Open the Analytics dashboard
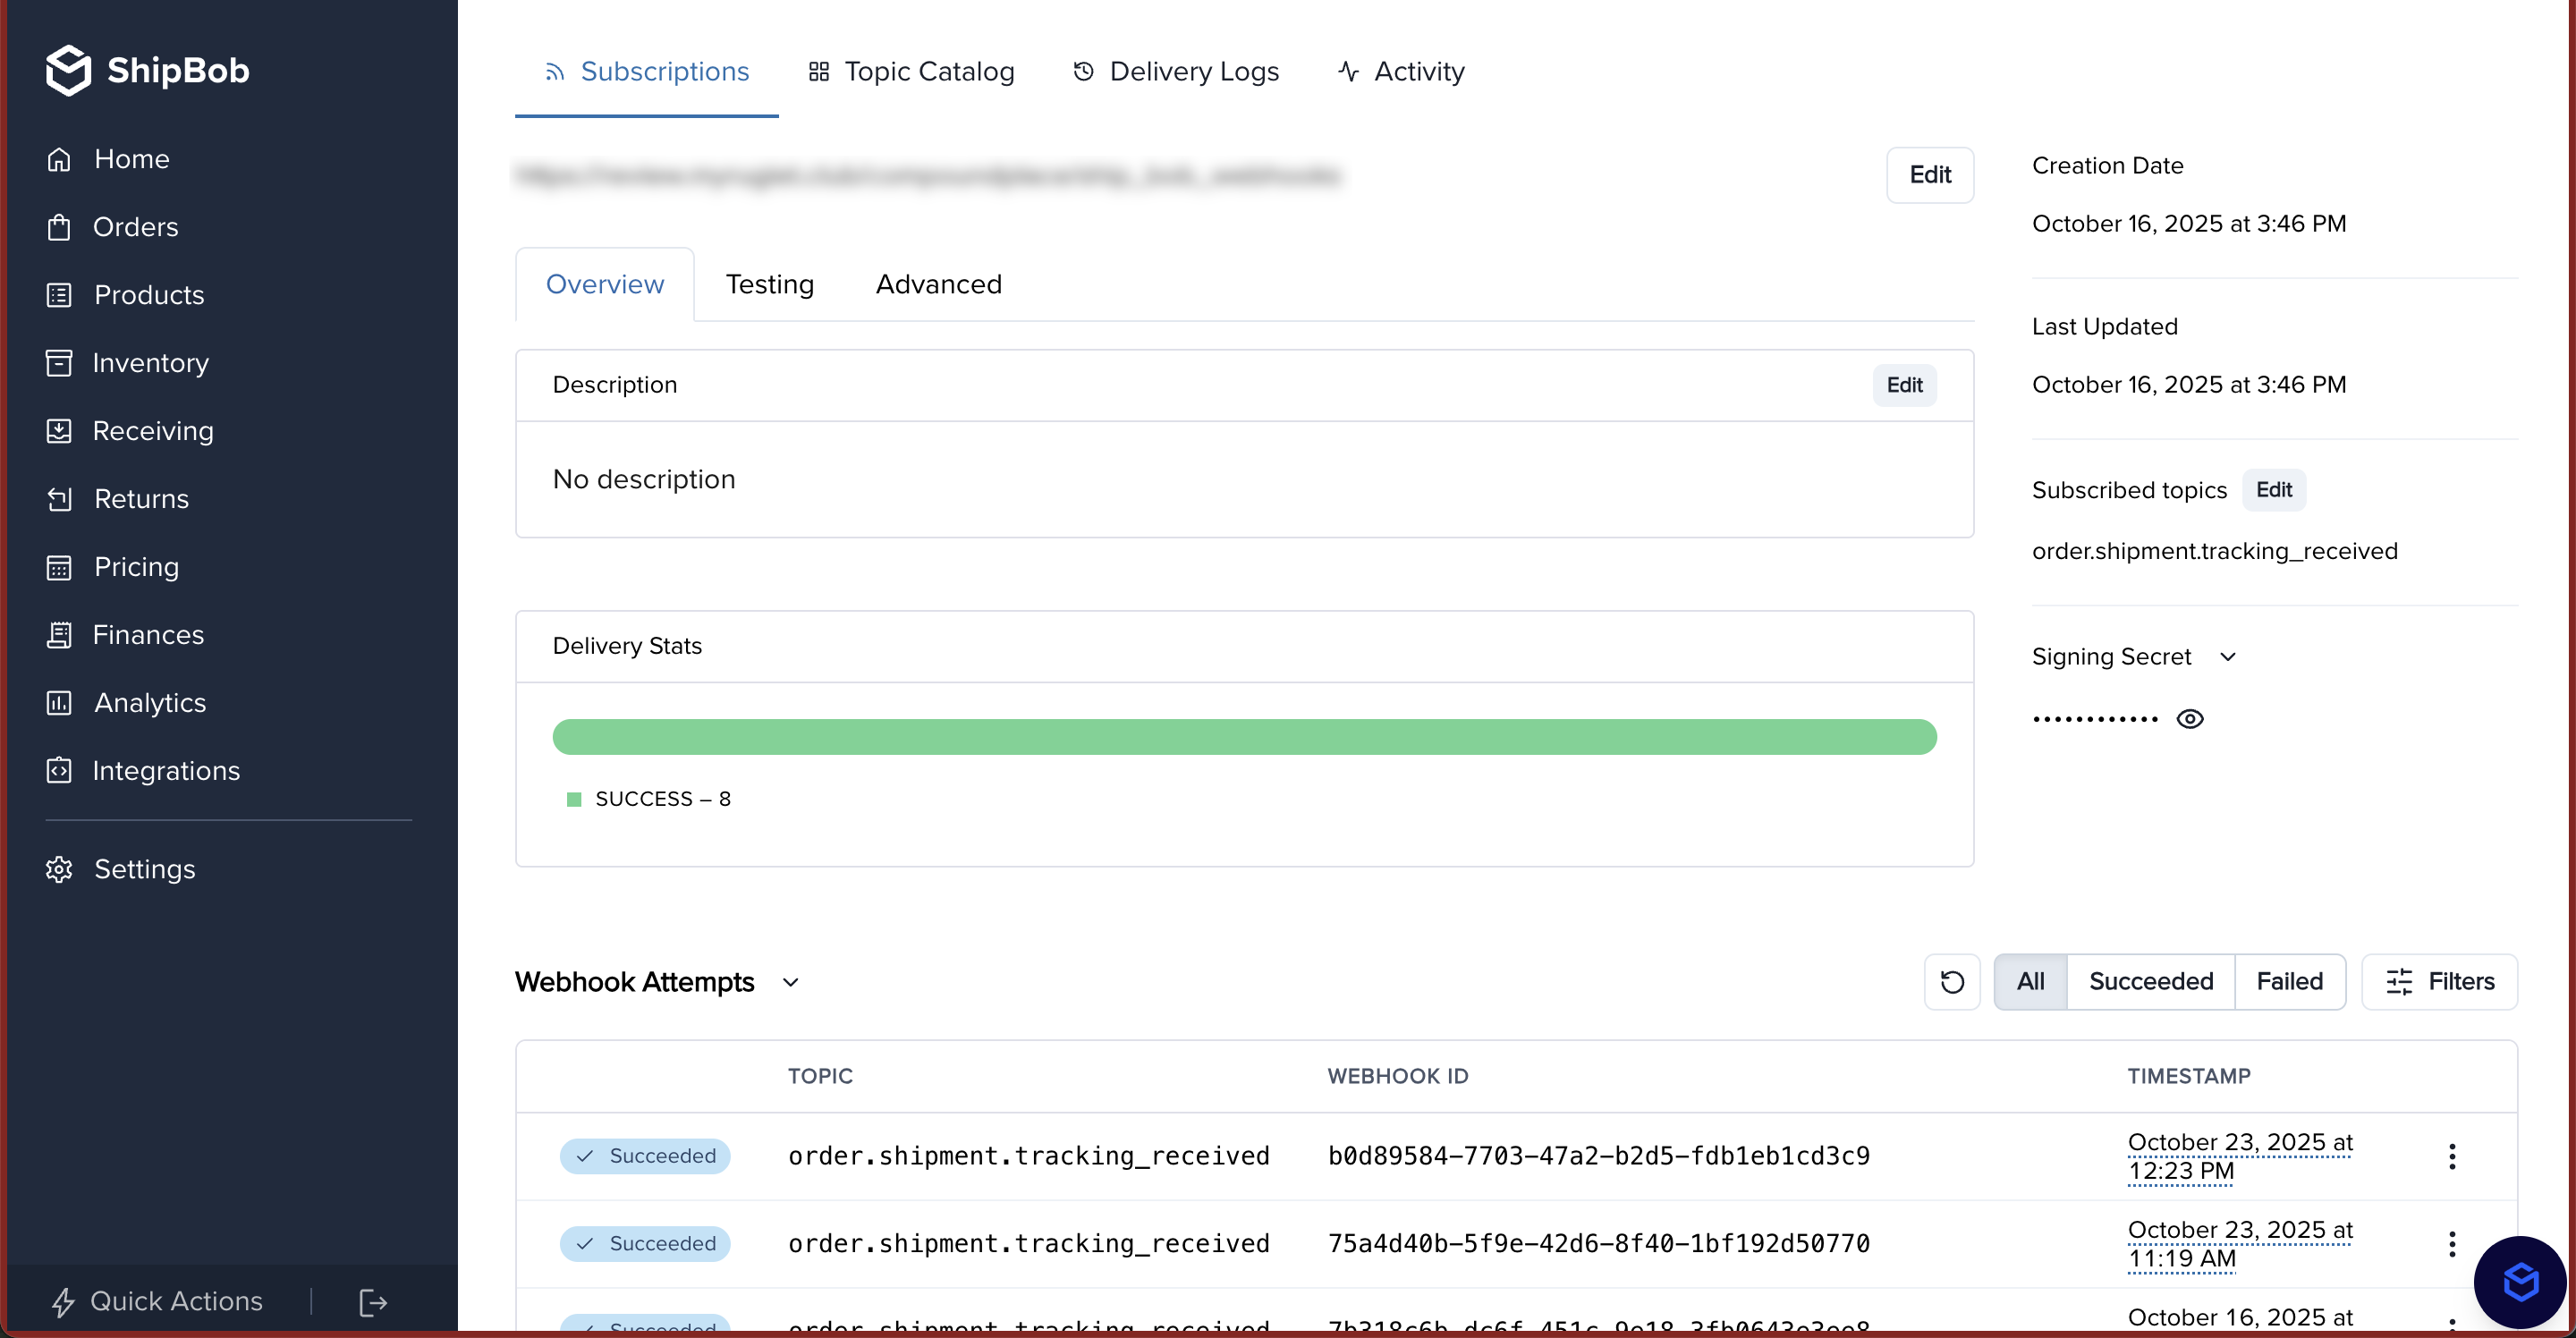This screenshot has width=2576, height=1338. tap(150, 702)
